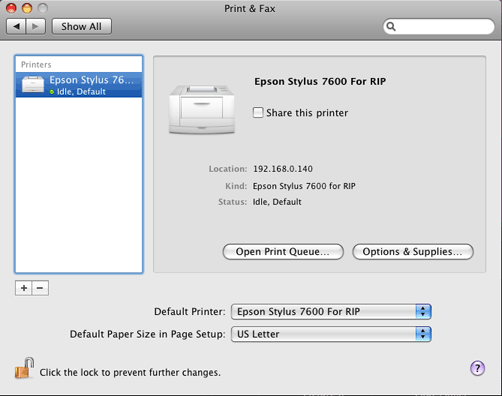Screen dimensions: 502x396
Task: Remove printer with minus button
Action: 40,288
